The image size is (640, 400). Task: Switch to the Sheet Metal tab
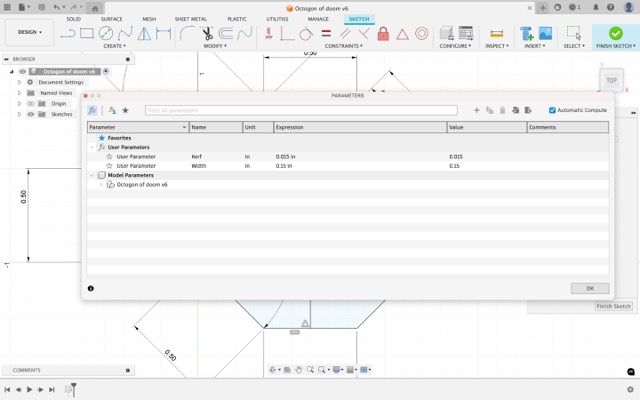point(191,19)
